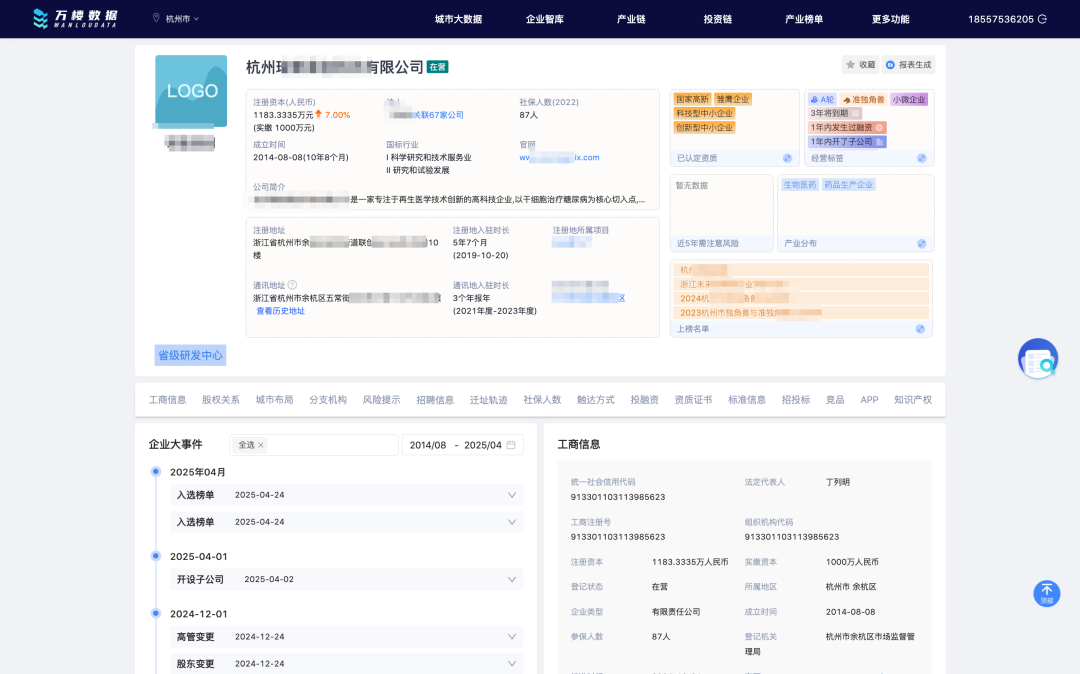Screen dimensions: 1080x674
Task: Open the 上榜名单 panel expand icon
Action: coord(920,328)
